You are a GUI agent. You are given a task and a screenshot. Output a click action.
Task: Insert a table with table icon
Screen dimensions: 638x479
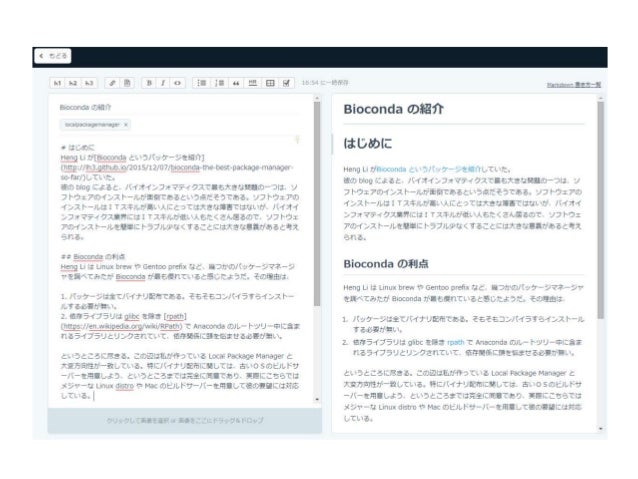click(270, 83)
